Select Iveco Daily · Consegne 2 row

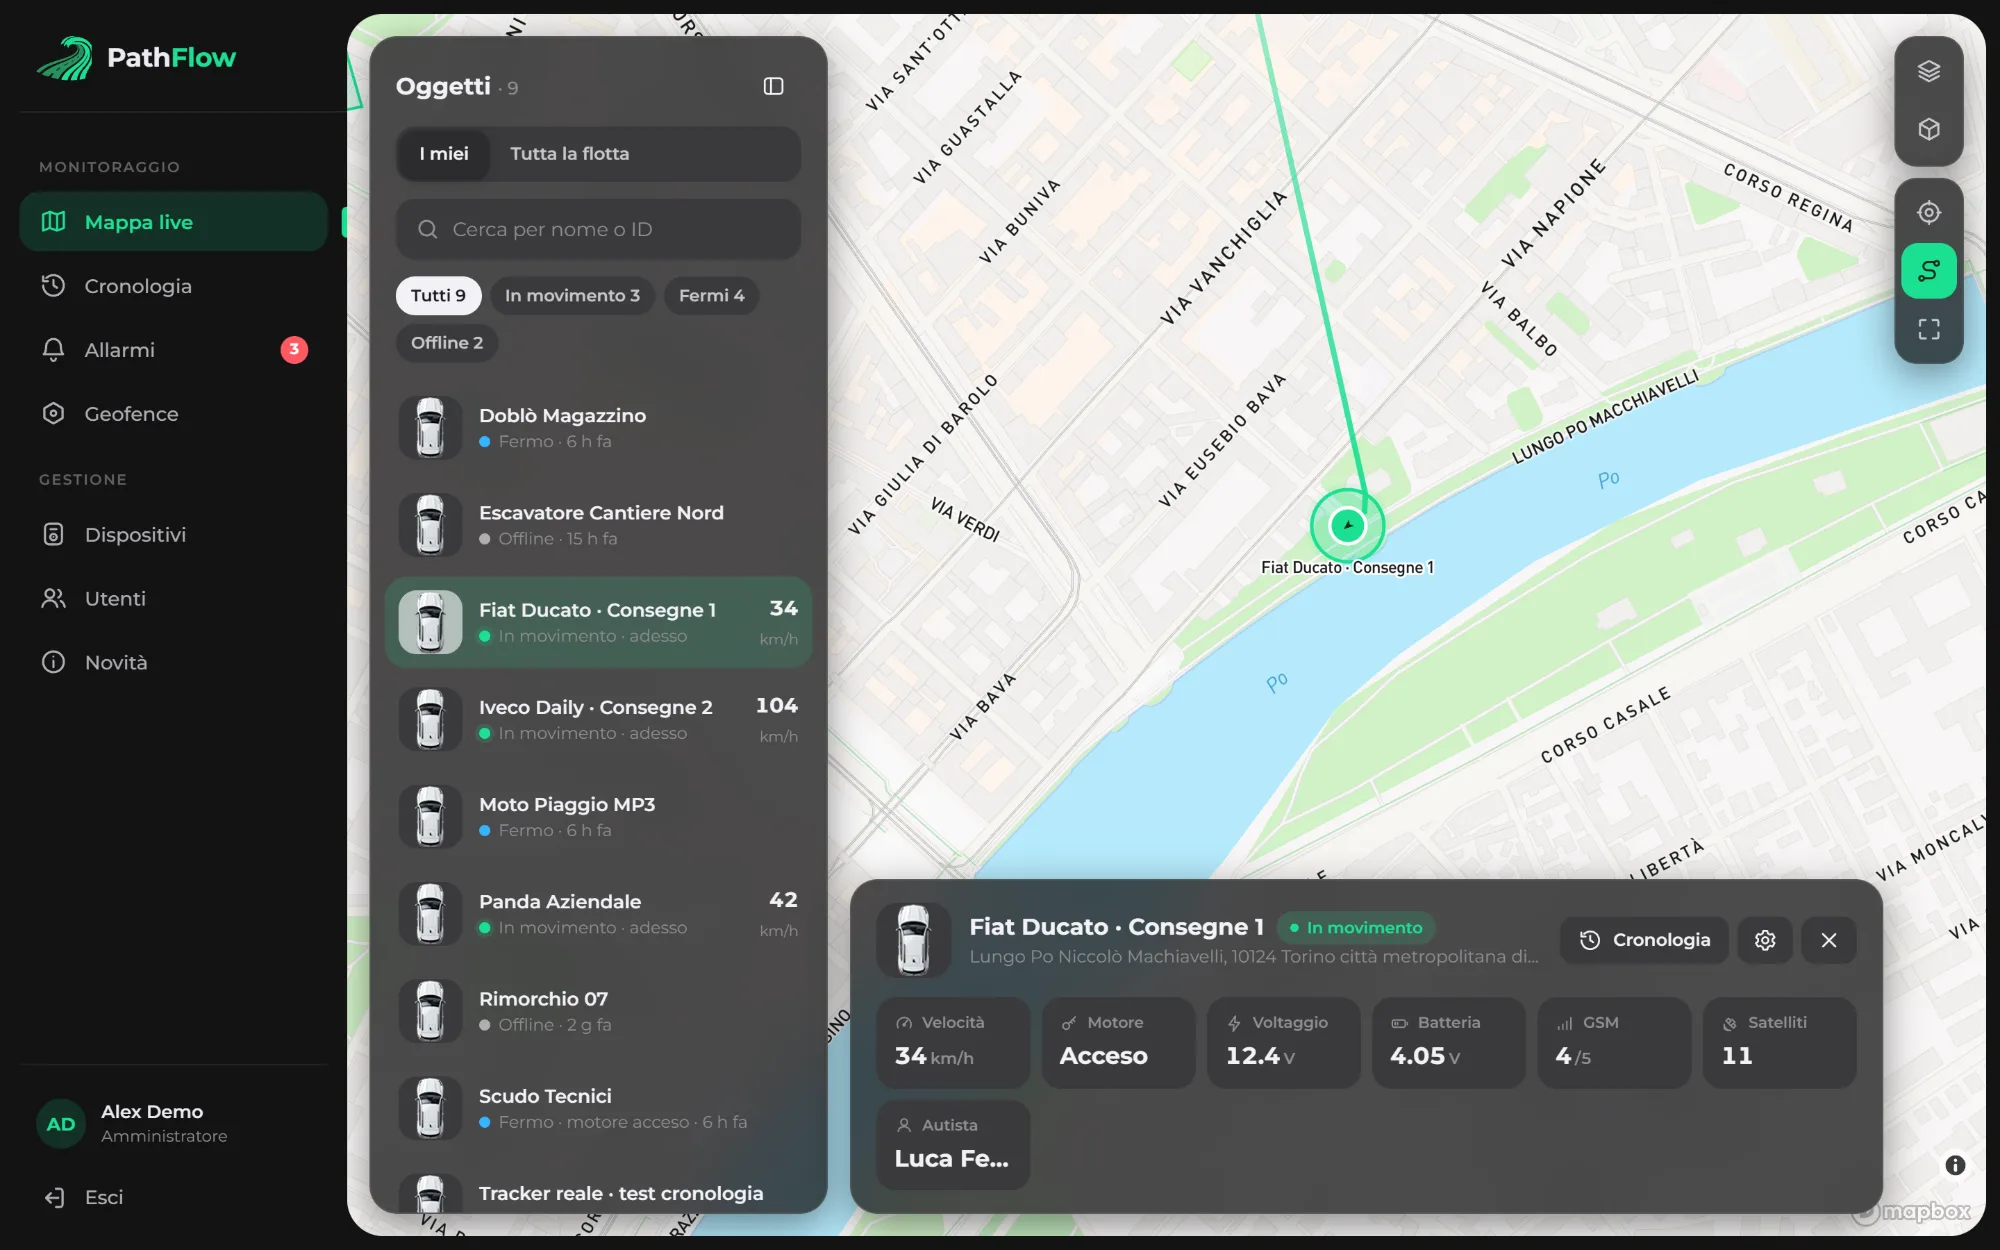(598, 719)
